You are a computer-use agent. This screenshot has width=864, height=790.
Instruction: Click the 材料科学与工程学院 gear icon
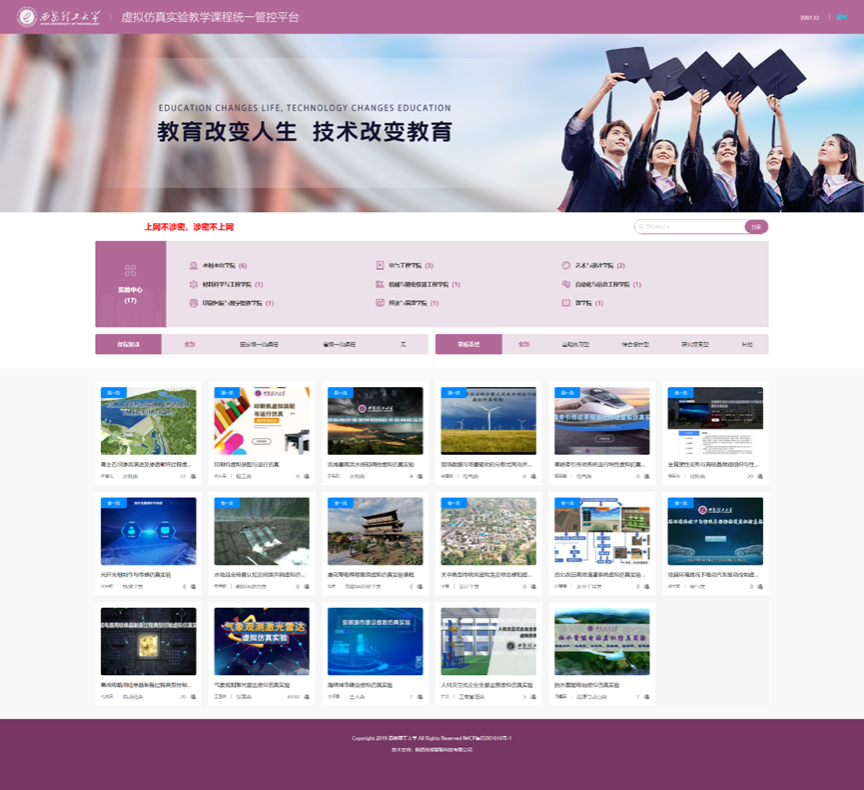(194, 284)
